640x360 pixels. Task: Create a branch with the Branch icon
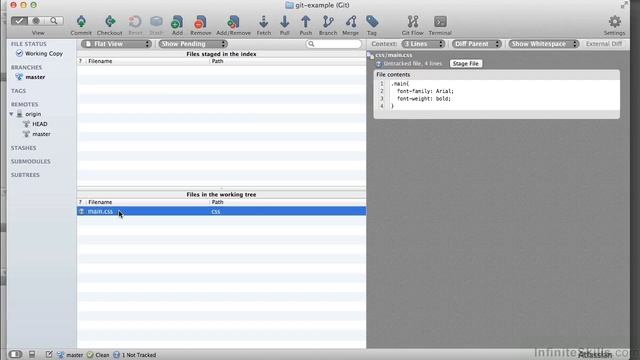tap(328, 22)
